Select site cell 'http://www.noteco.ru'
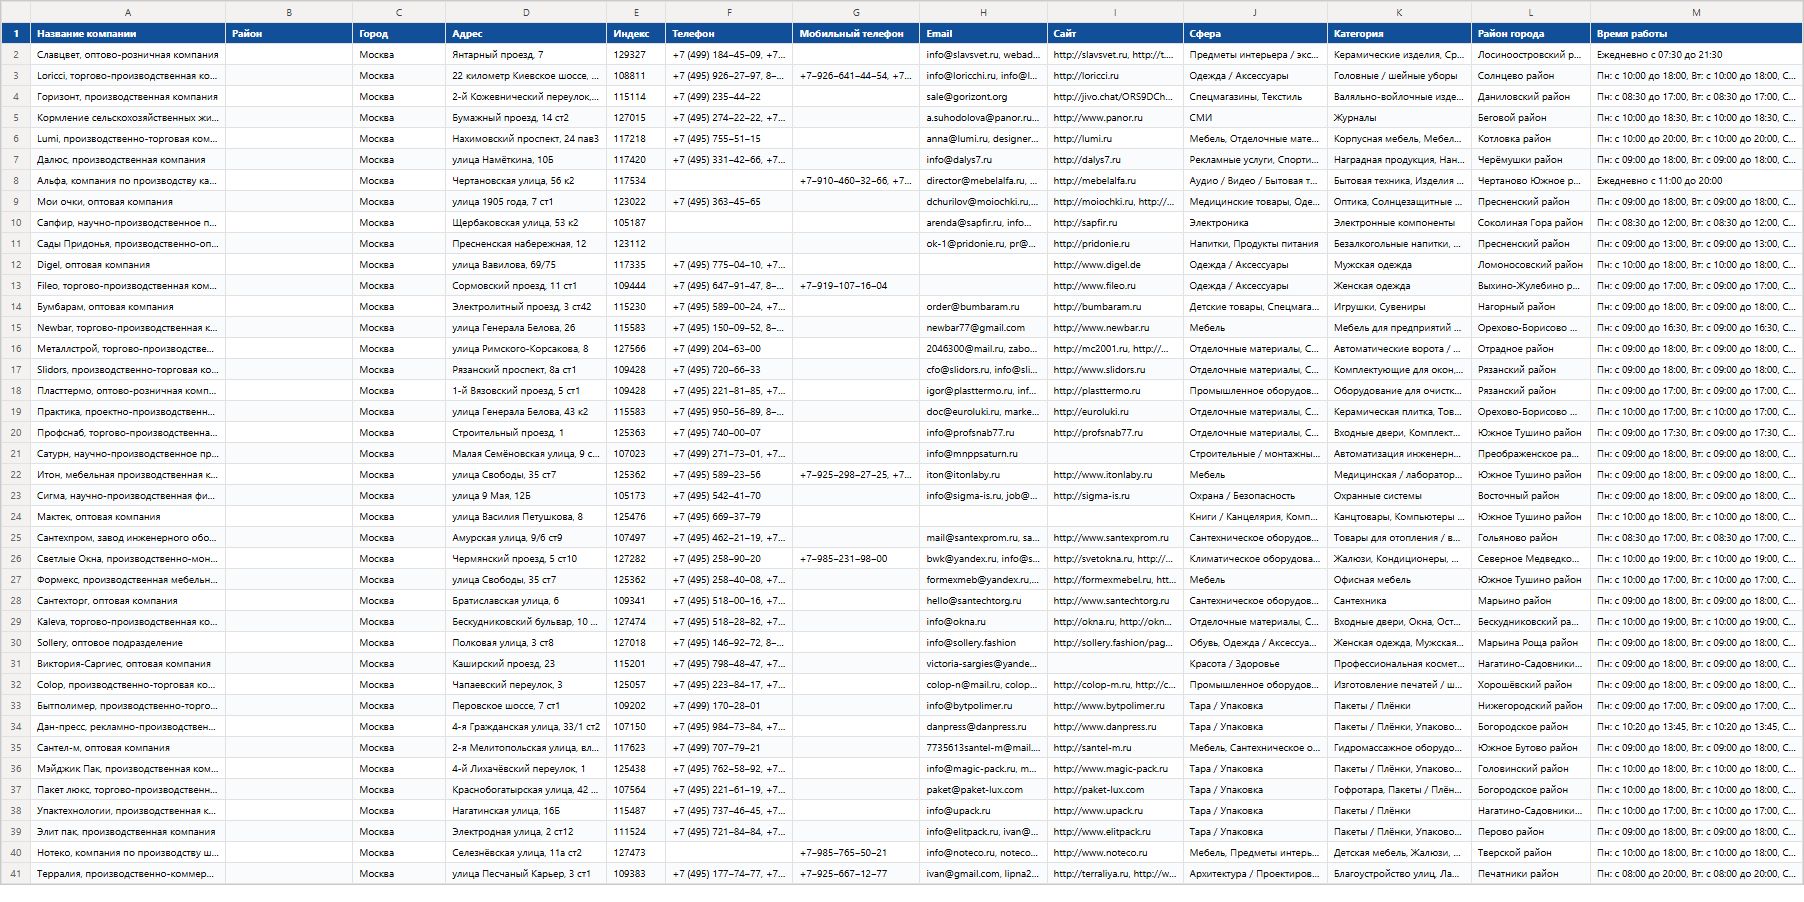This screenshot has height=902, width=1804. 1115,853
